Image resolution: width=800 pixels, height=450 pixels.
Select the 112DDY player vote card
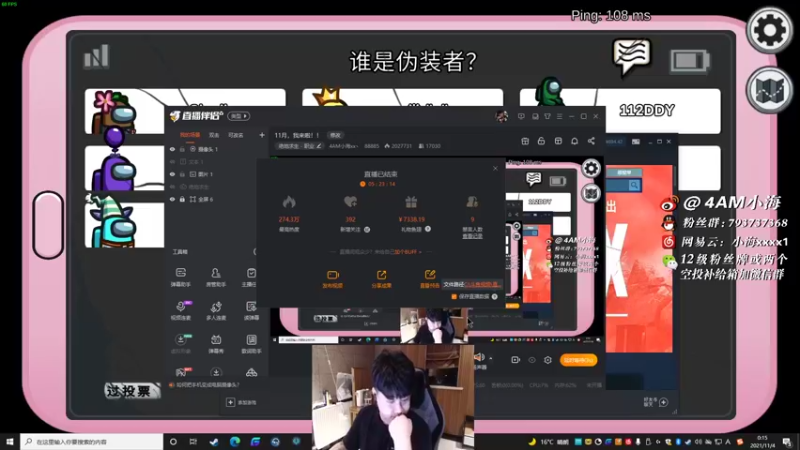[x=620, y=111]
